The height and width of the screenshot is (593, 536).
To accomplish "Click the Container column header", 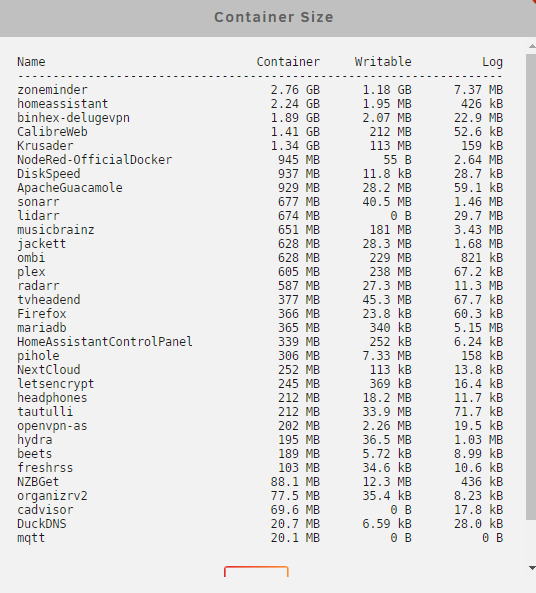I will 288,62.
